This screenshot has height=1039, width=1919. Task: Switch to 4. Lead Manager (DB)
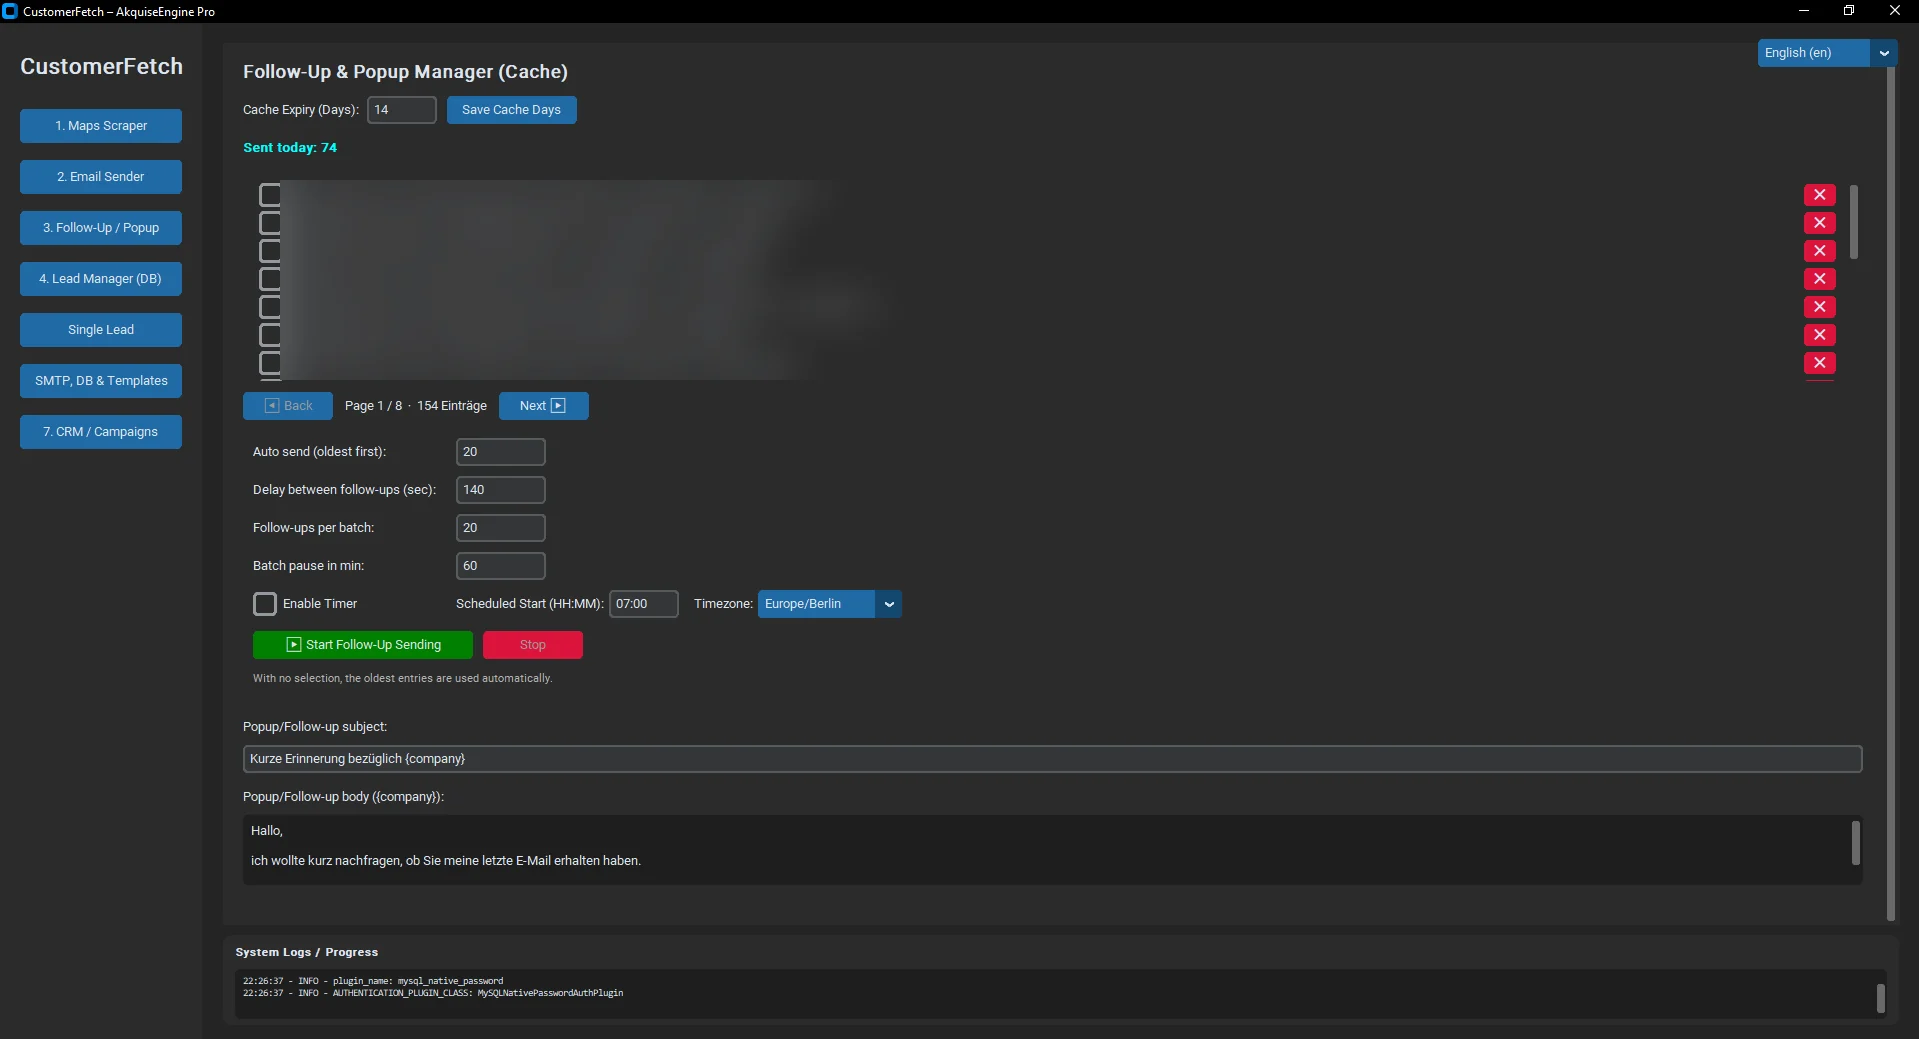[101, 279]
